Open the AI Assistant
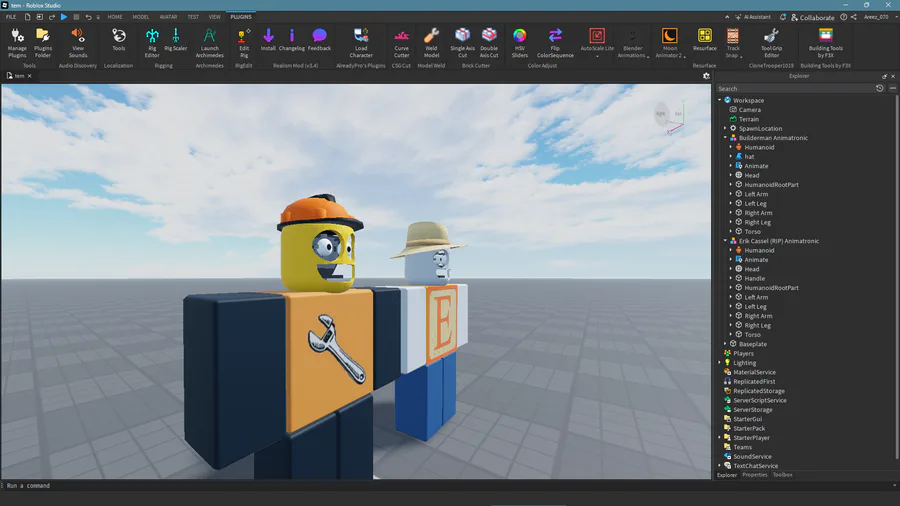Image resolution: width=900 pixels, height=506 pixels. (753, 17)
